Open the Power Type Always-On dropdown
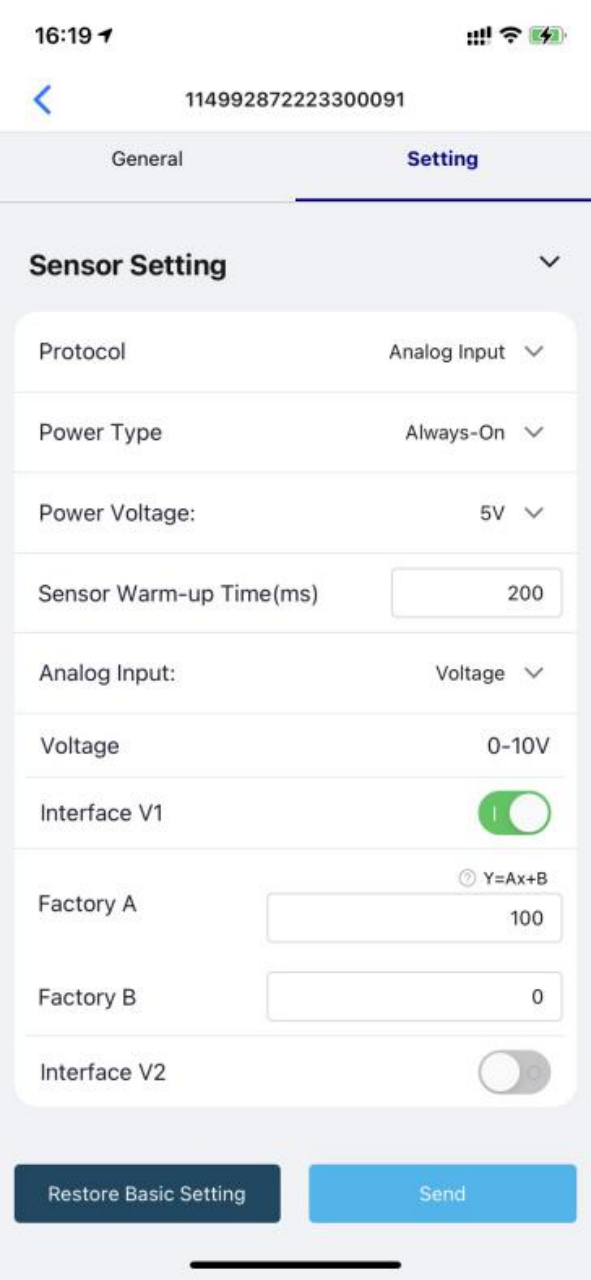Viewport: 591px width, 1280px height. [x=474, y=433]
